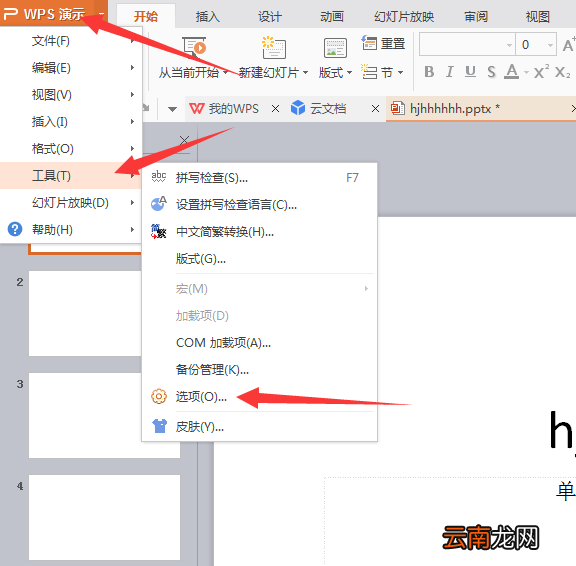Open 插入(I) menu item
The width and height of the screenshot is (576, 566).
point(71,122)
